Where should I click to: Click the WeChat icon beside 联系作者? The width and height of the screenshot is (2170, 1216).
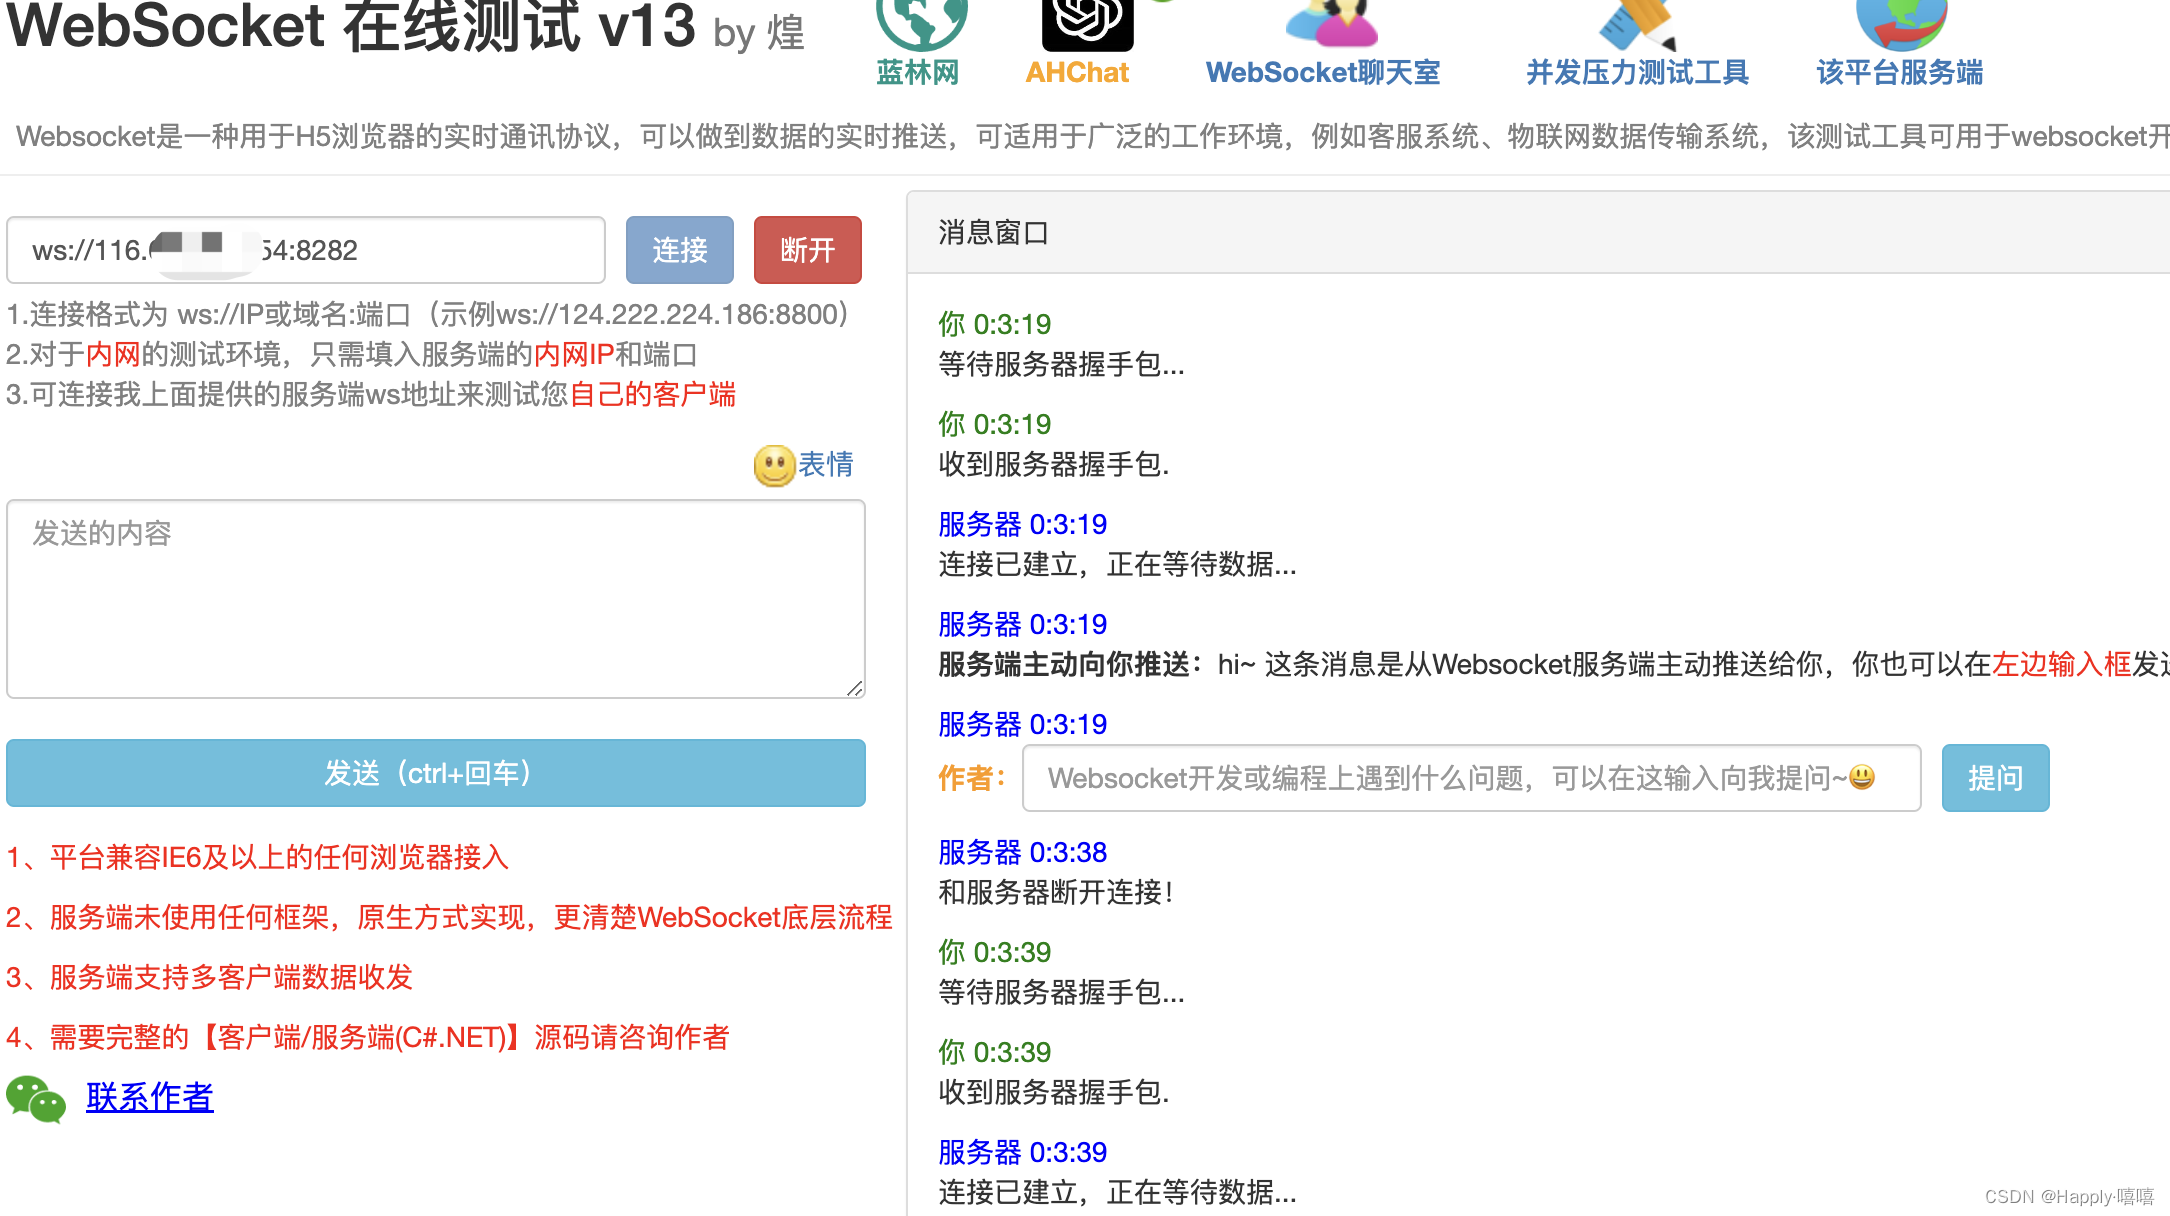pyautogui.click(x=36, y=1099)
